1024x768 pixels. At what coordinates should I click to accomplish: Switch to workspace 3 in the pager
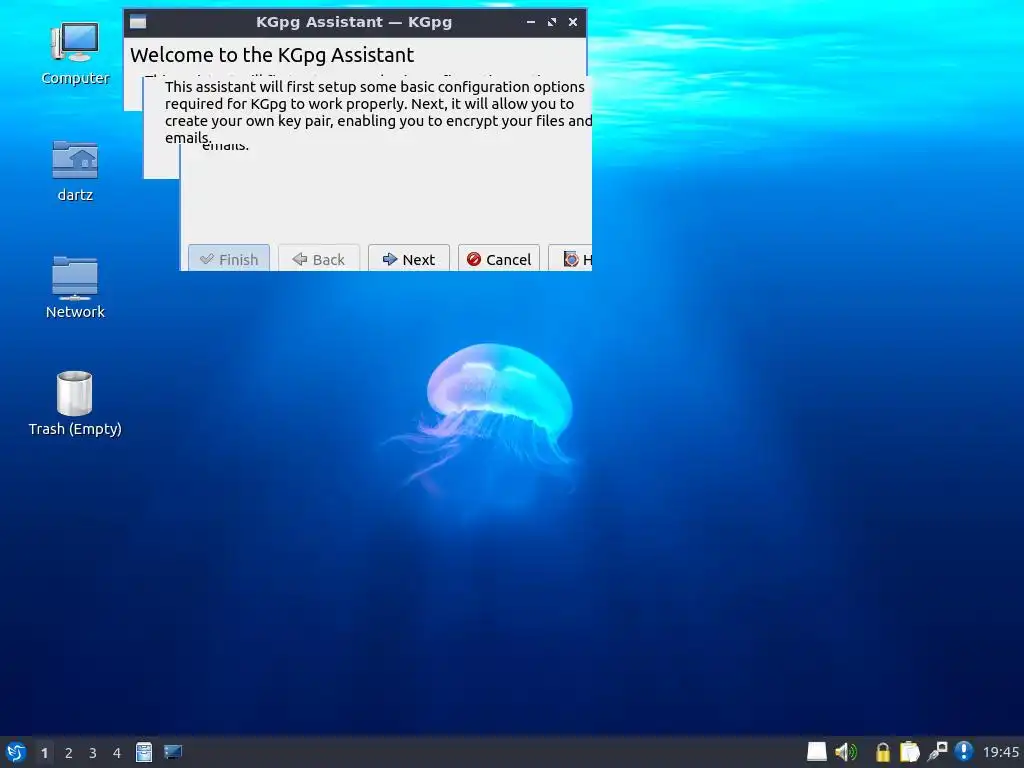click(x=93, y=753)
